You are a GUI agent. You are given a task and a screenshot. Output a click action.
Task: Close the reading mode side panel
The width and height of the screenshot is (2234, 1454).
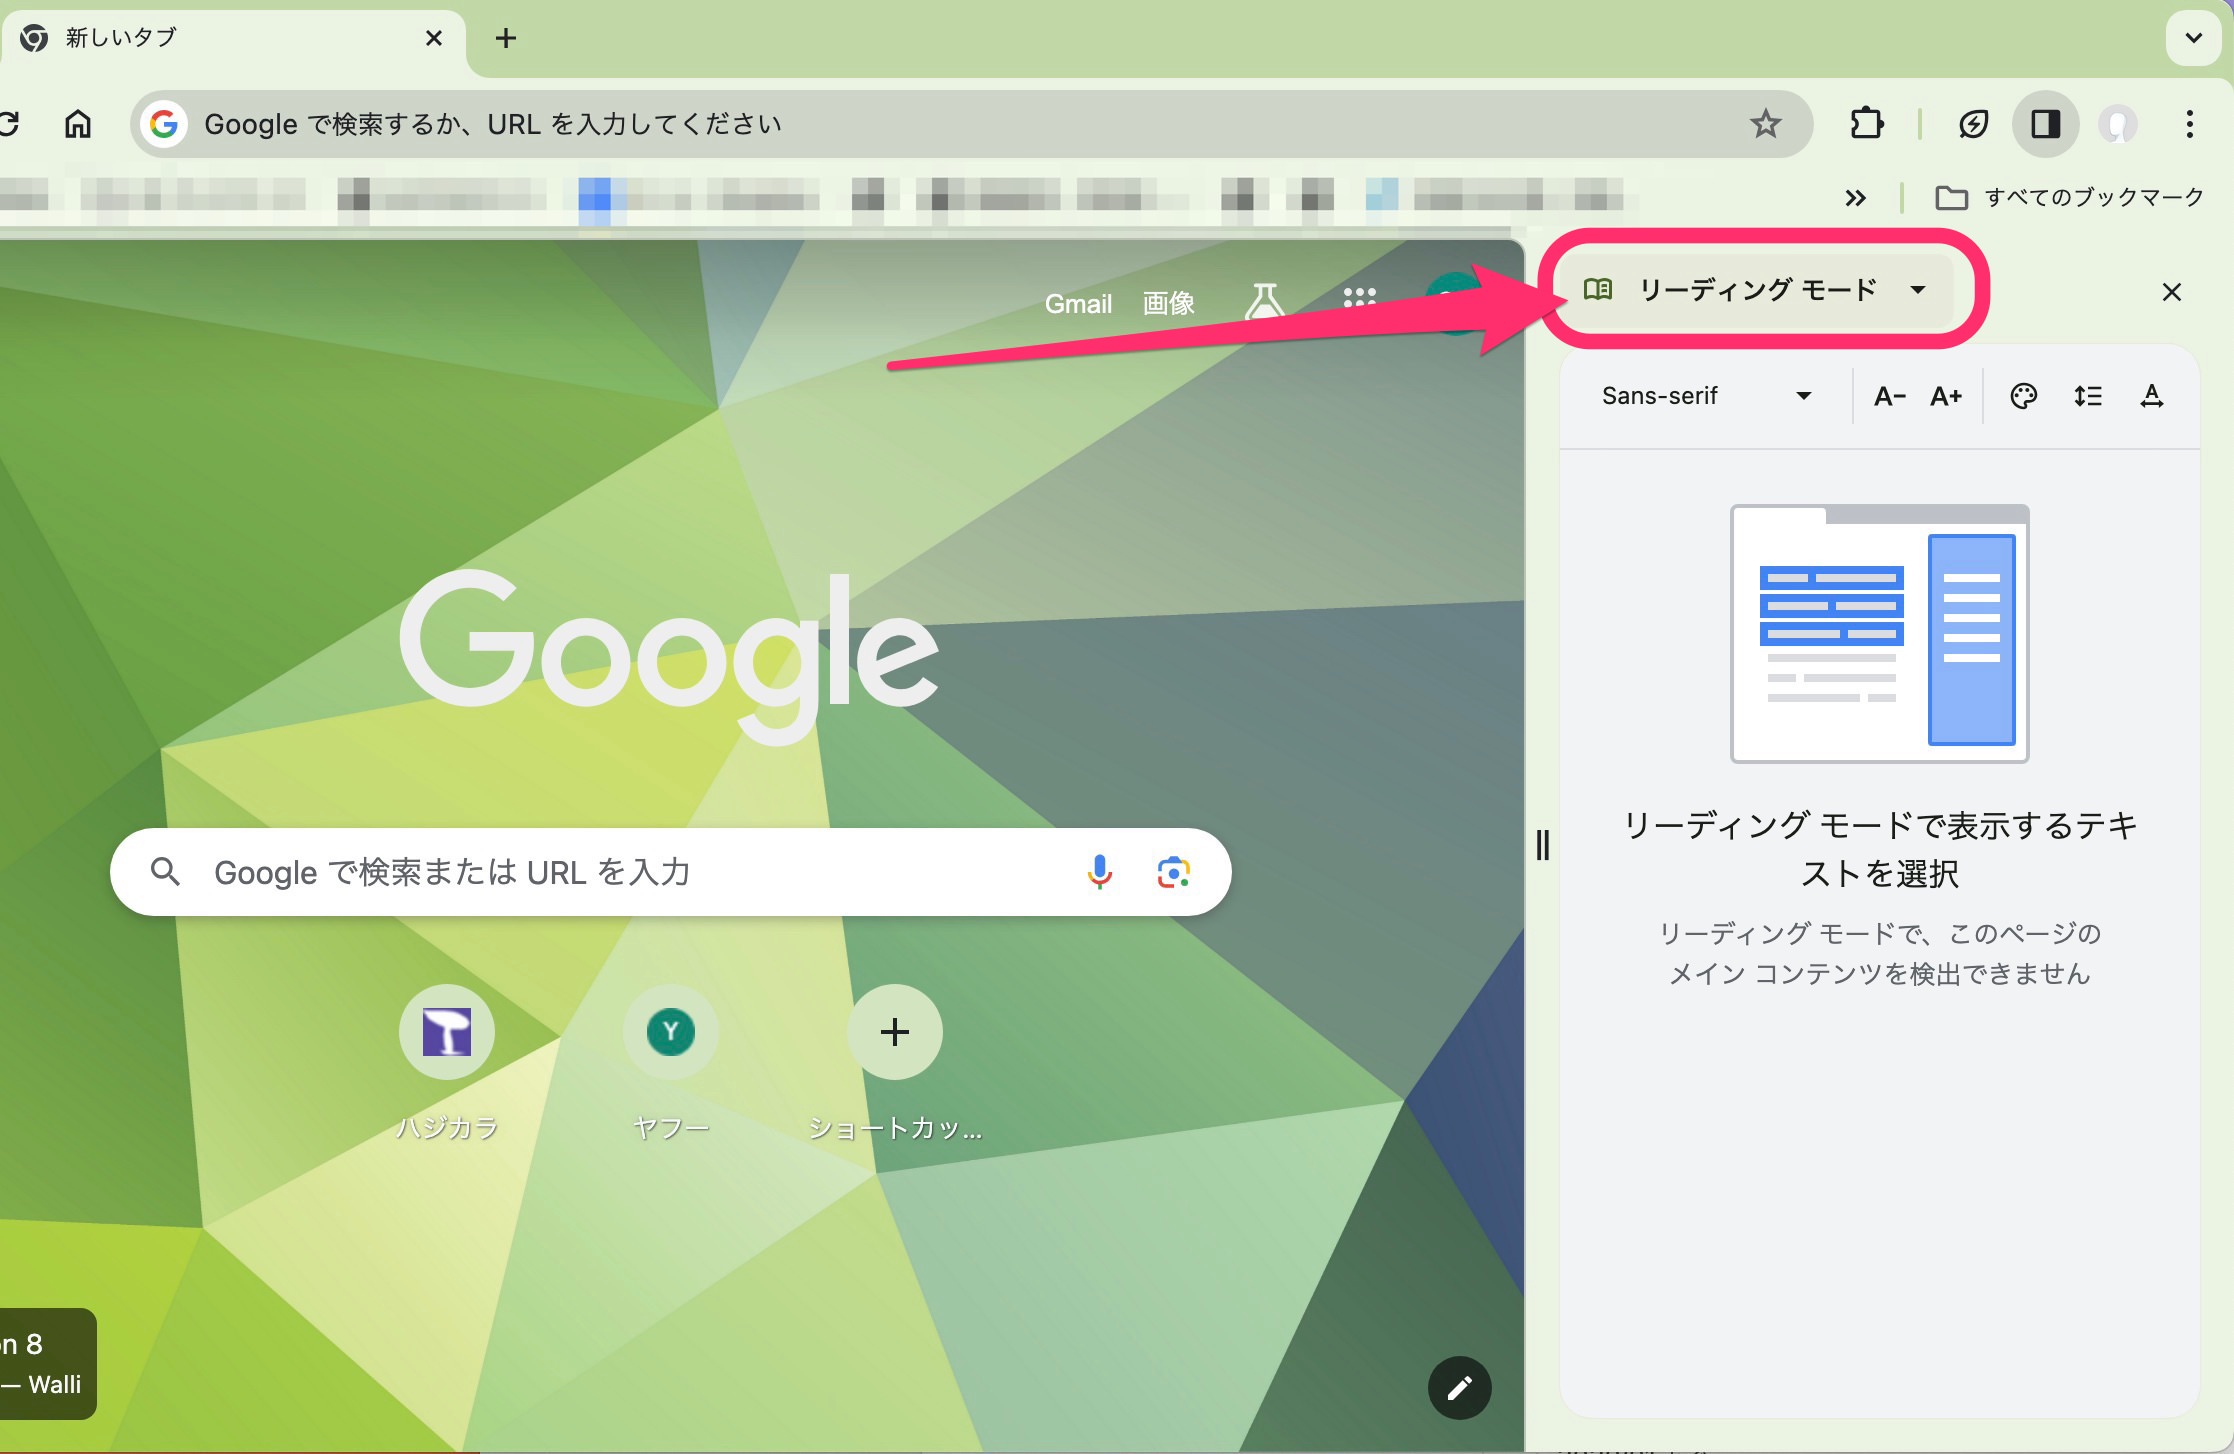(x=2171, y=292)
